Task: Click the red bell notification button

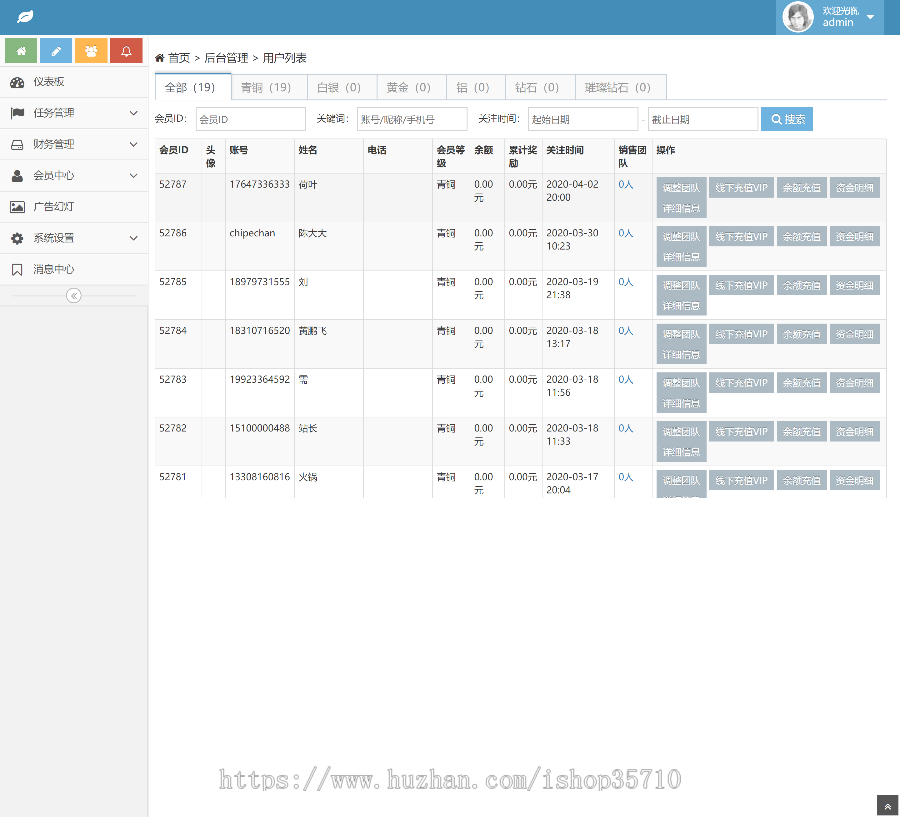Action: (126, 51)
